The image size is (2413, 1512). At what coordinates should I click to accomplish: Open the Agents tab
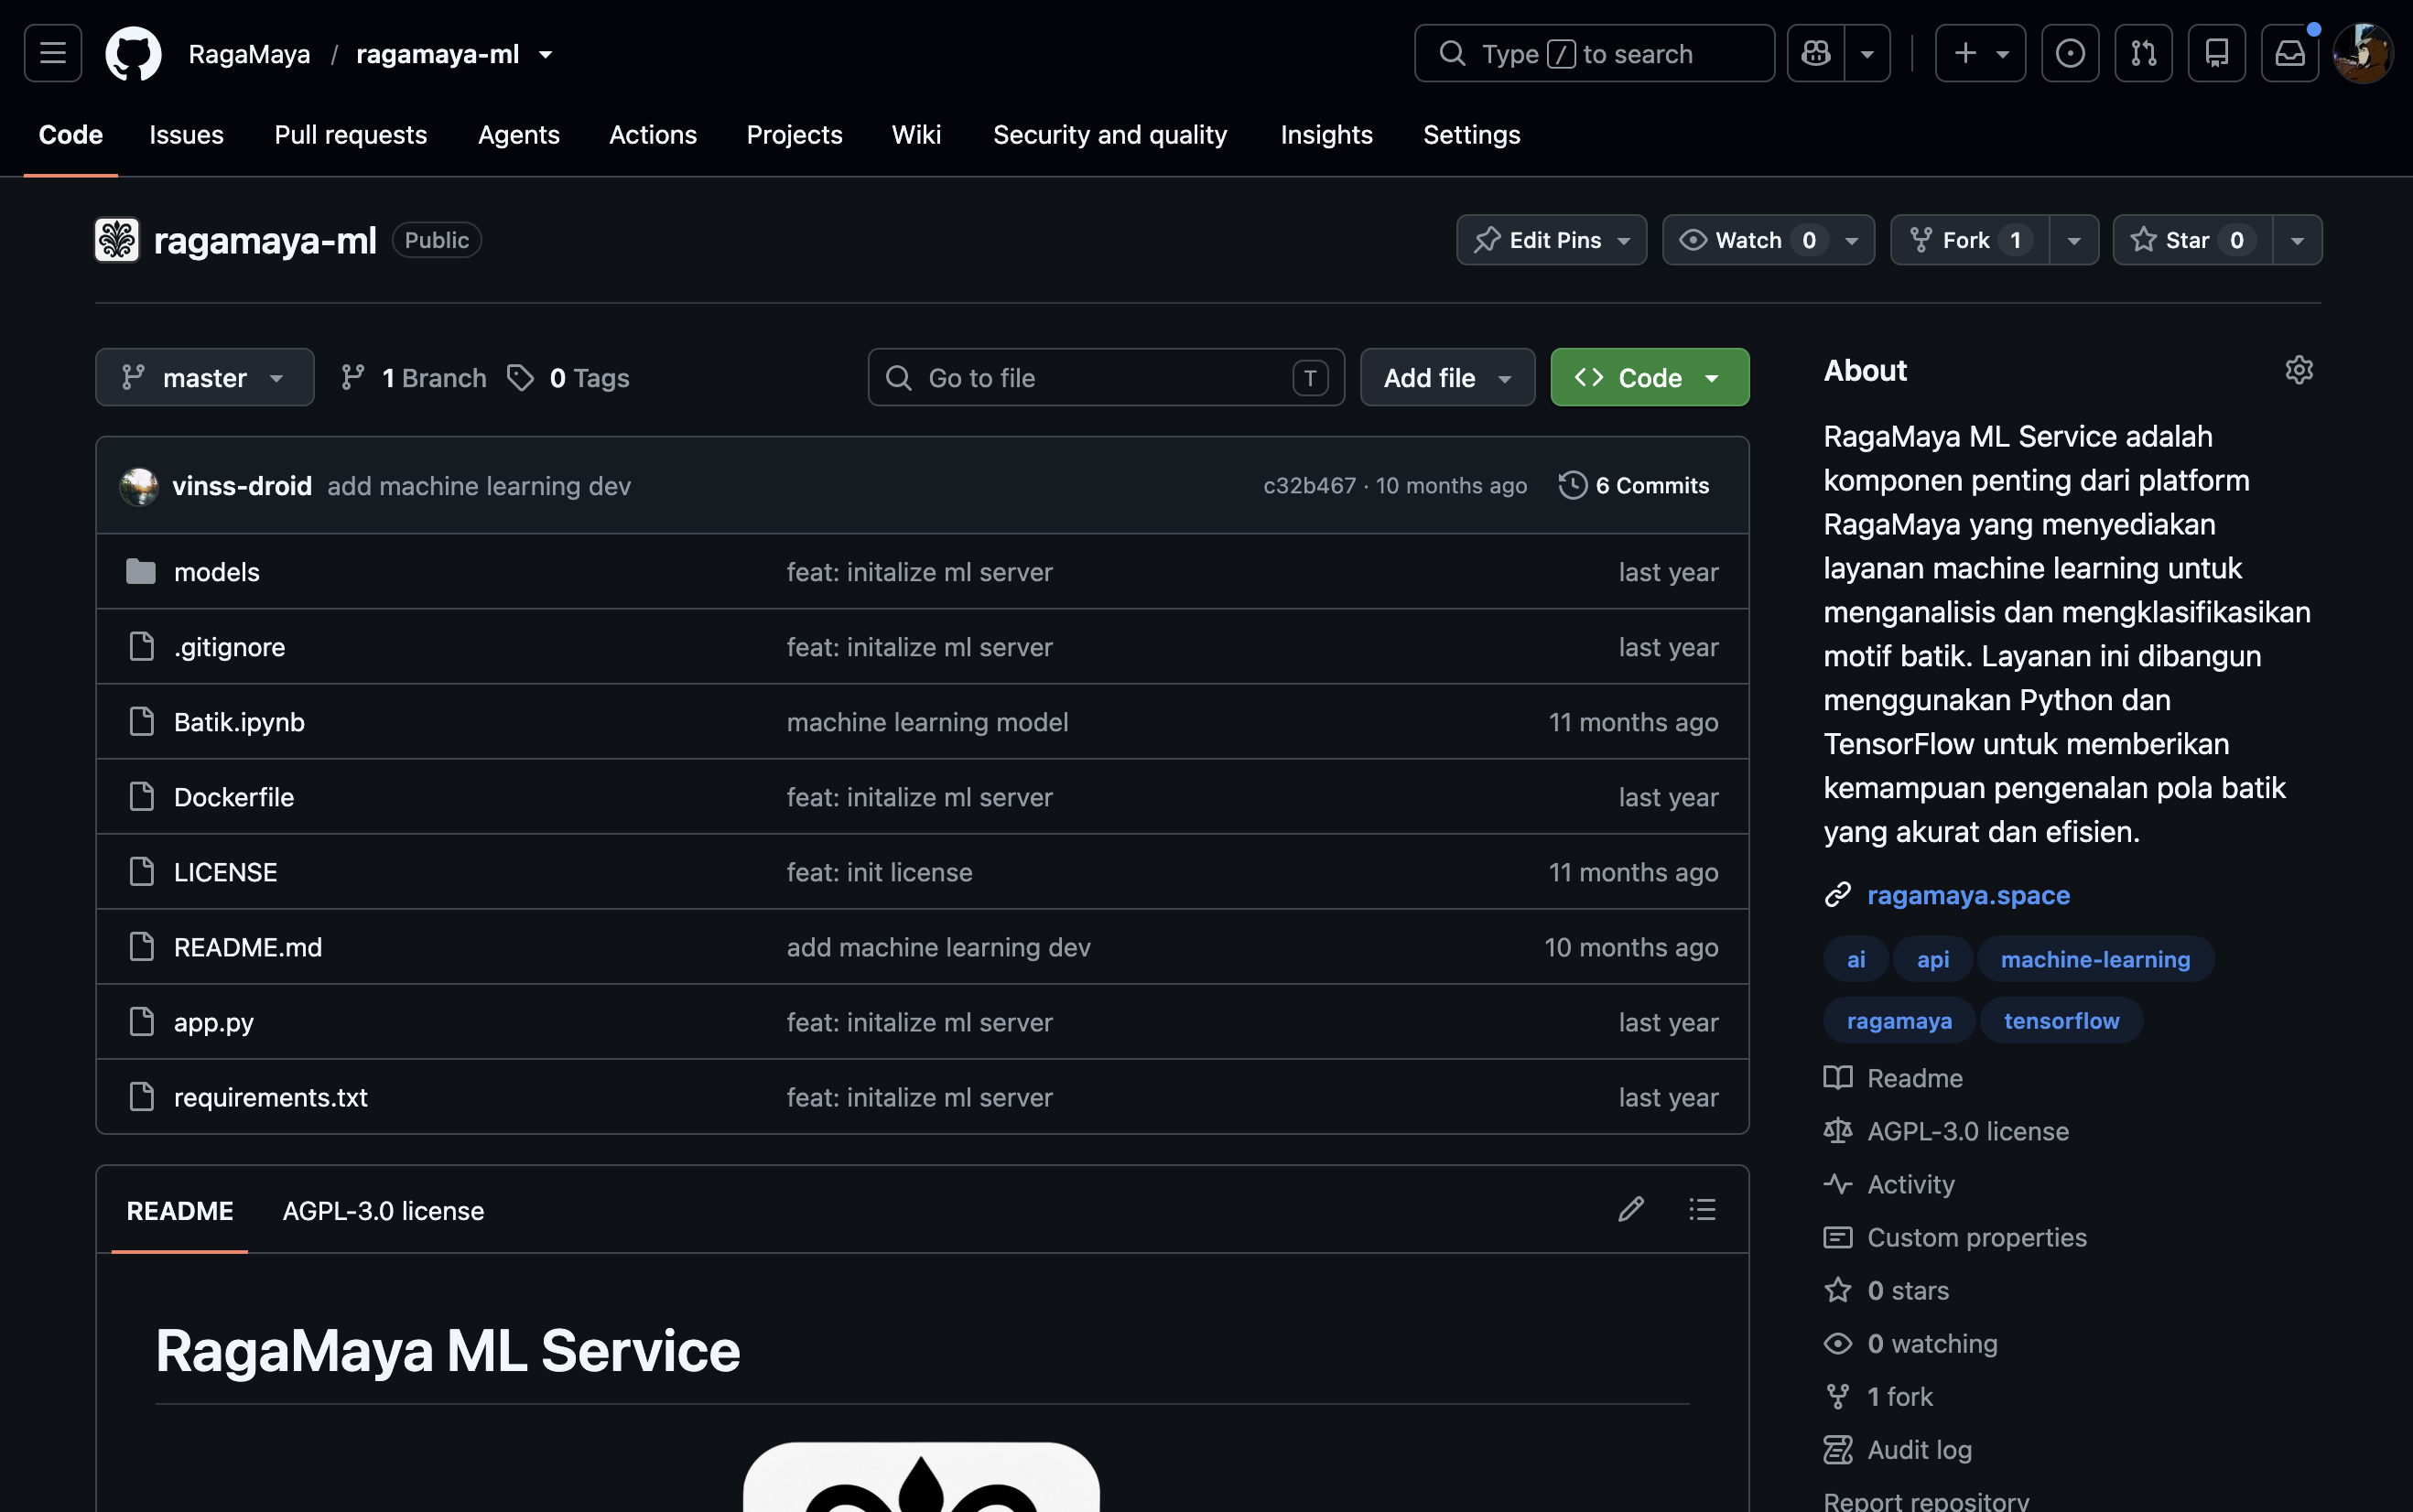point(518,134)
